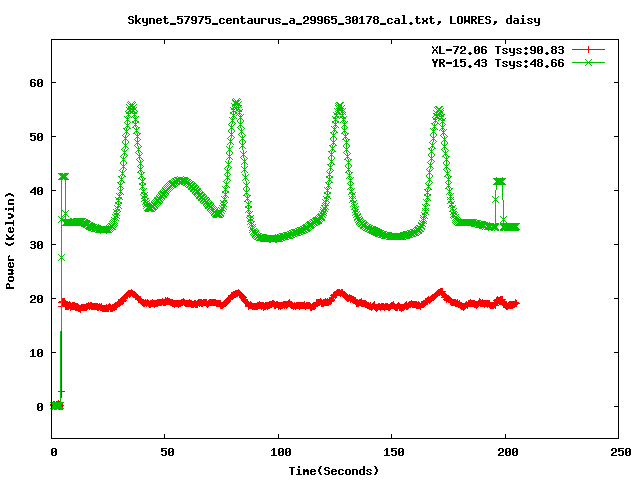Screen dimensions: 640x480
Task: Click the green peak near 80 seconds
Action: (x=236, y=103)
